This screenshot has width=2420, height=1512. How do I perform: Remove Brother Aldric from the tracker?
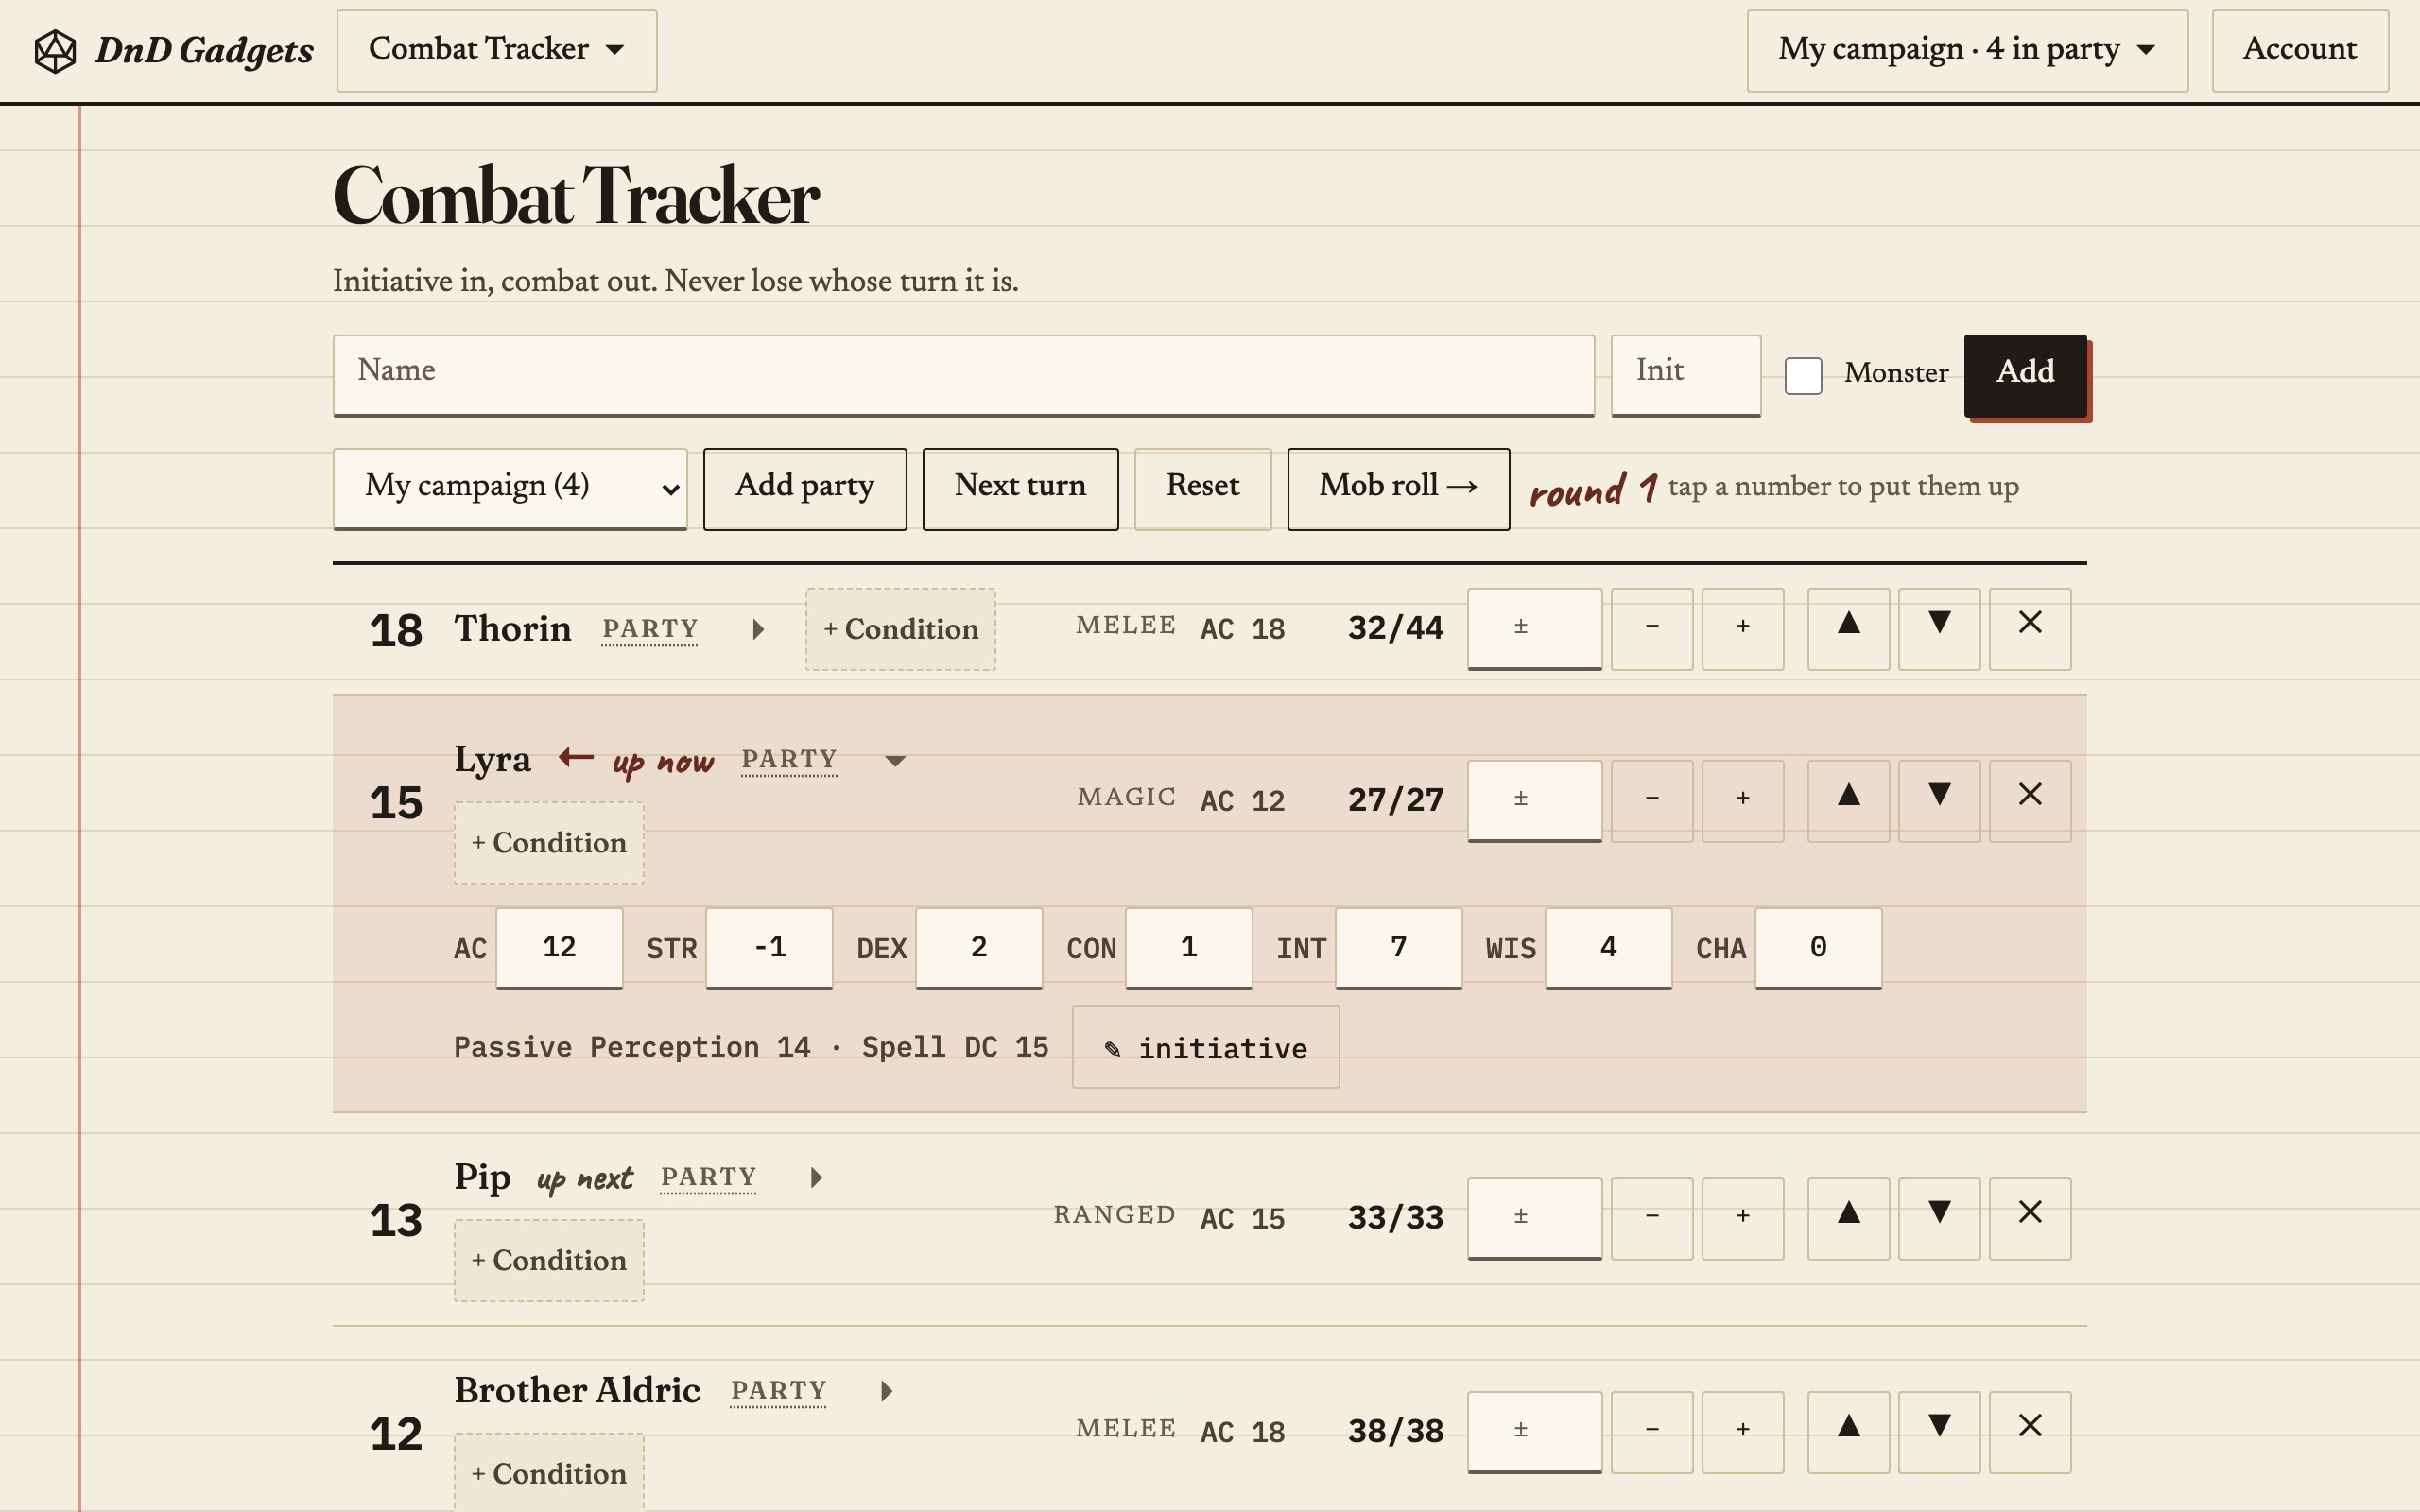[2030, 1432]
